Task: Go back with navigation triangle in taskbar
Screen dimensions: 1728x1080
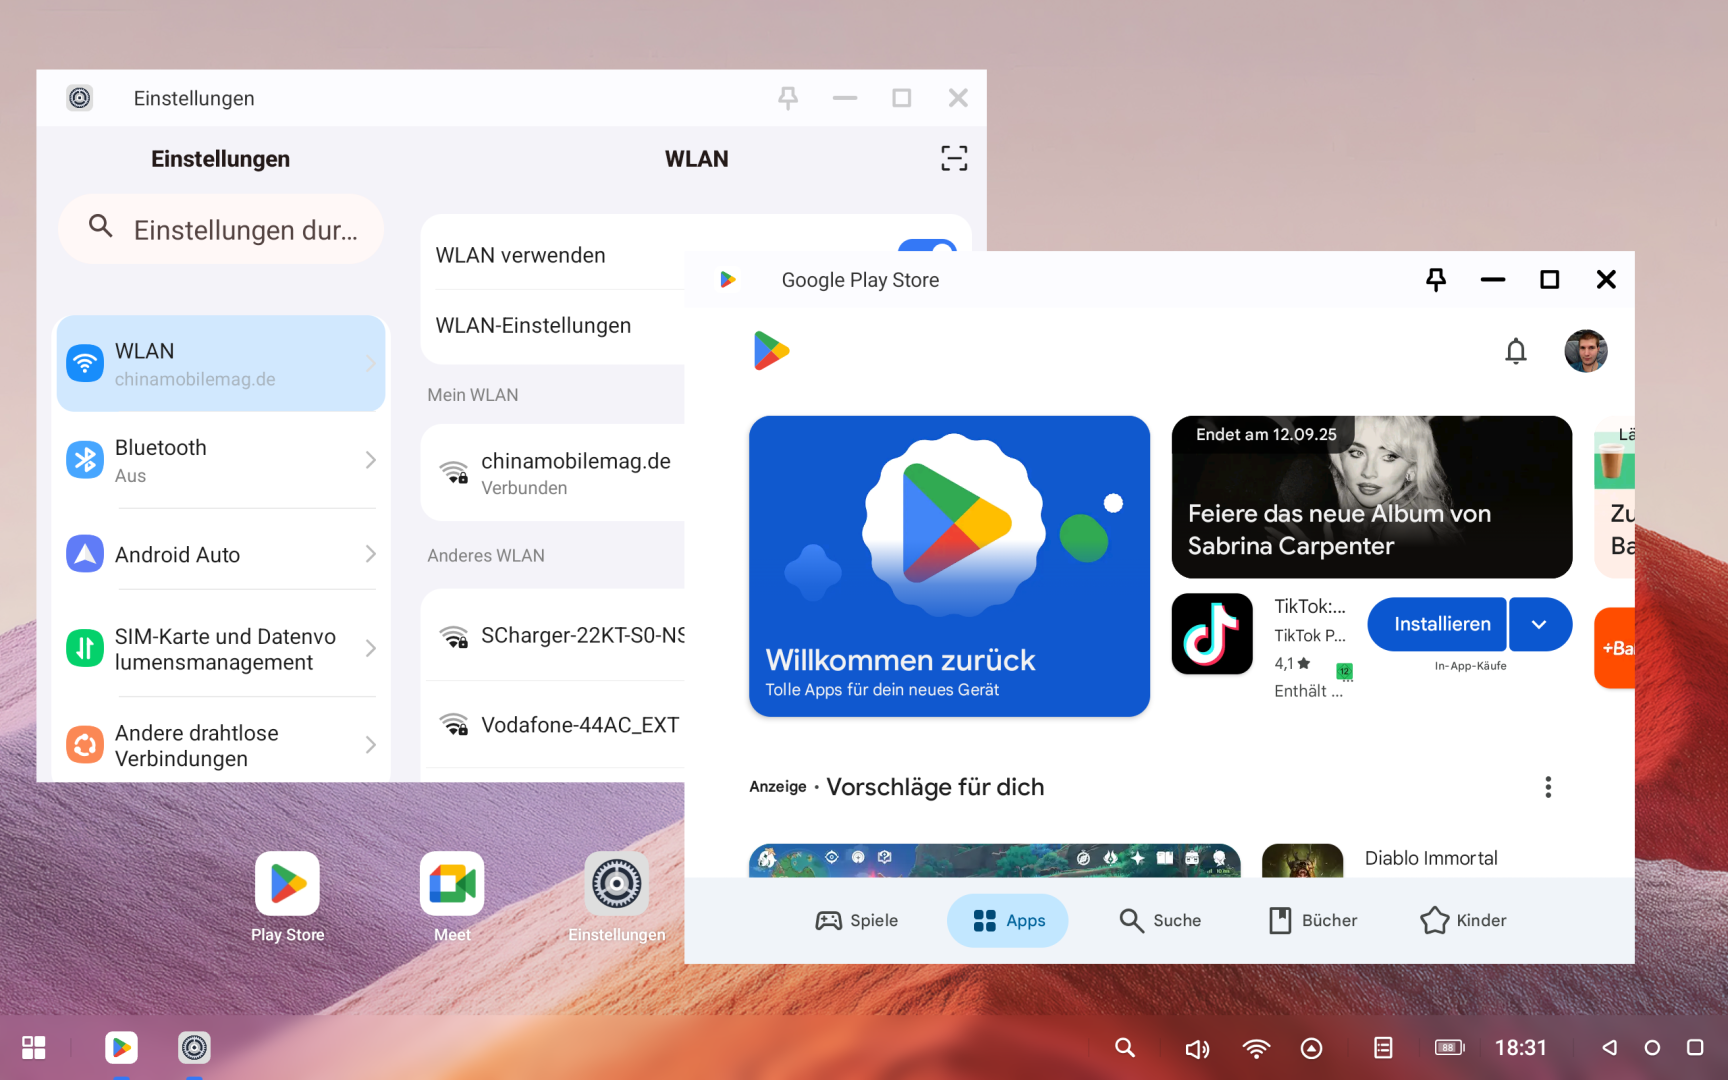Action: point(1609,1047)
